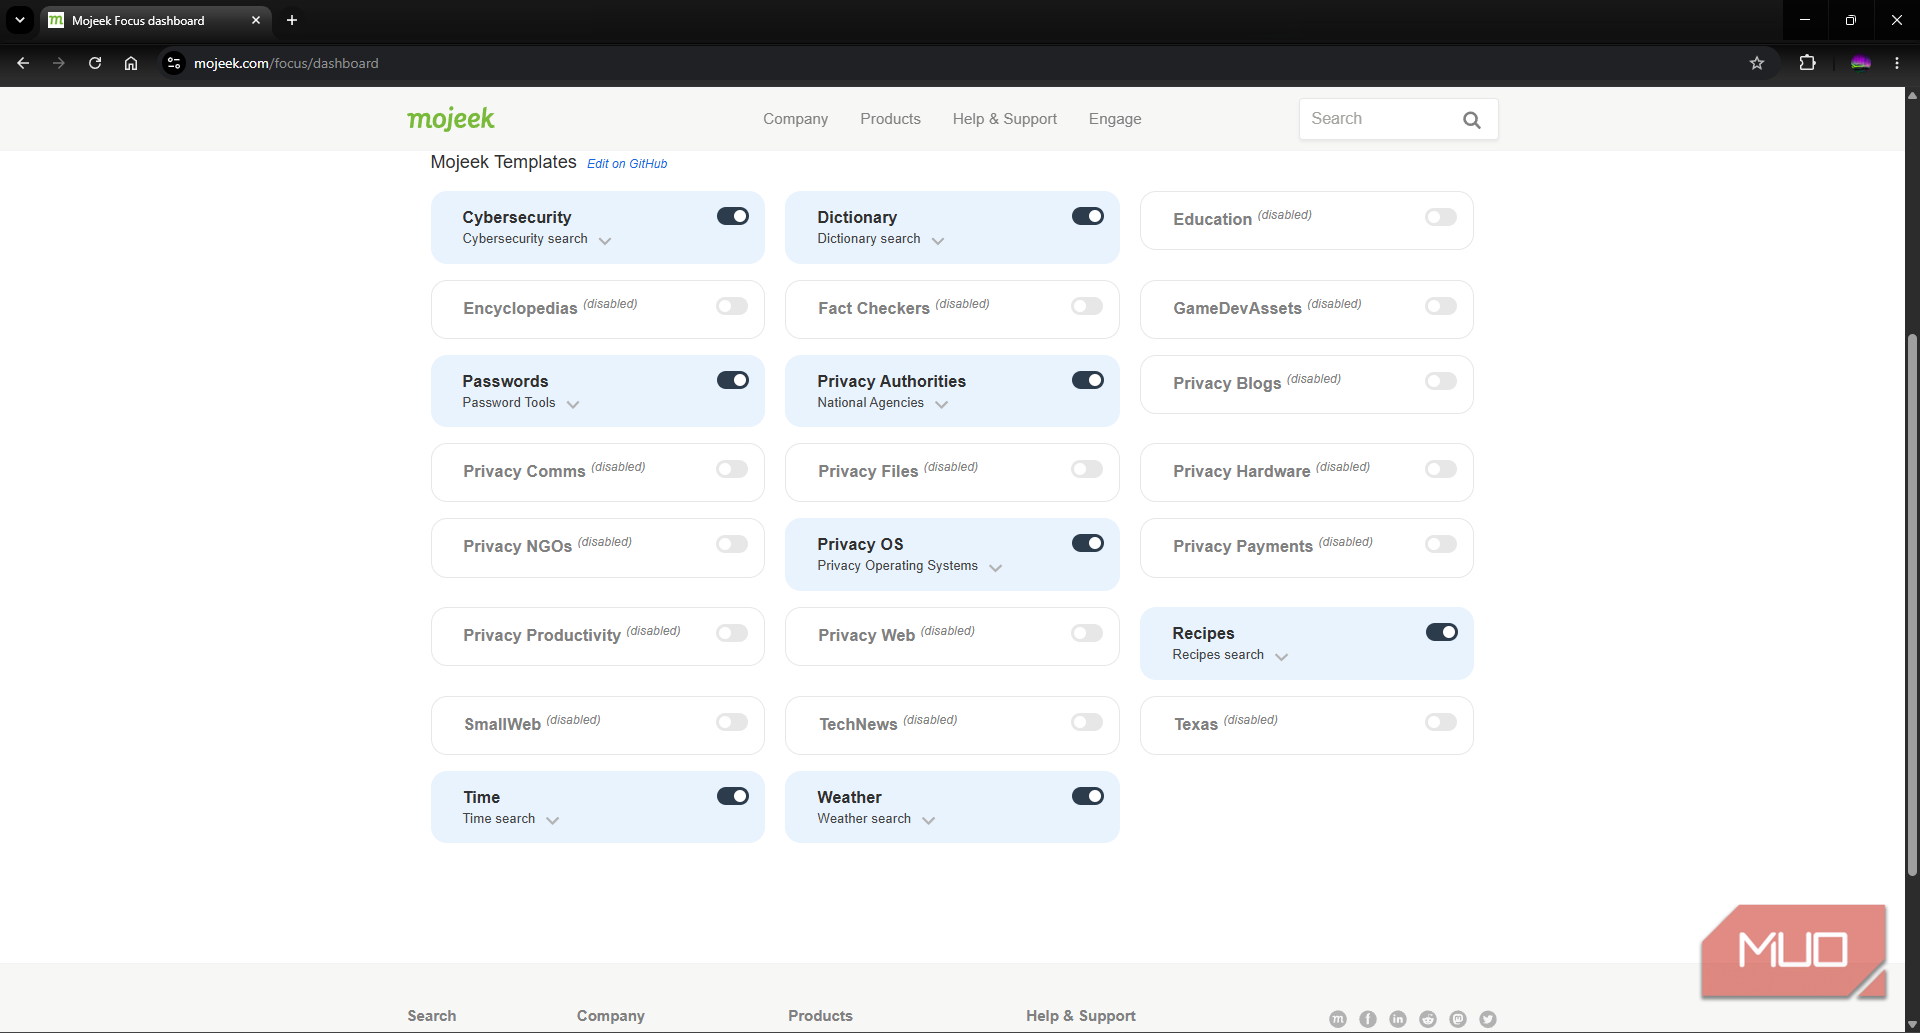Viewport: 1920px width, 1033px height.
Task: Disable the Privacy Authorities toggle
Action: pos(1088,380)
